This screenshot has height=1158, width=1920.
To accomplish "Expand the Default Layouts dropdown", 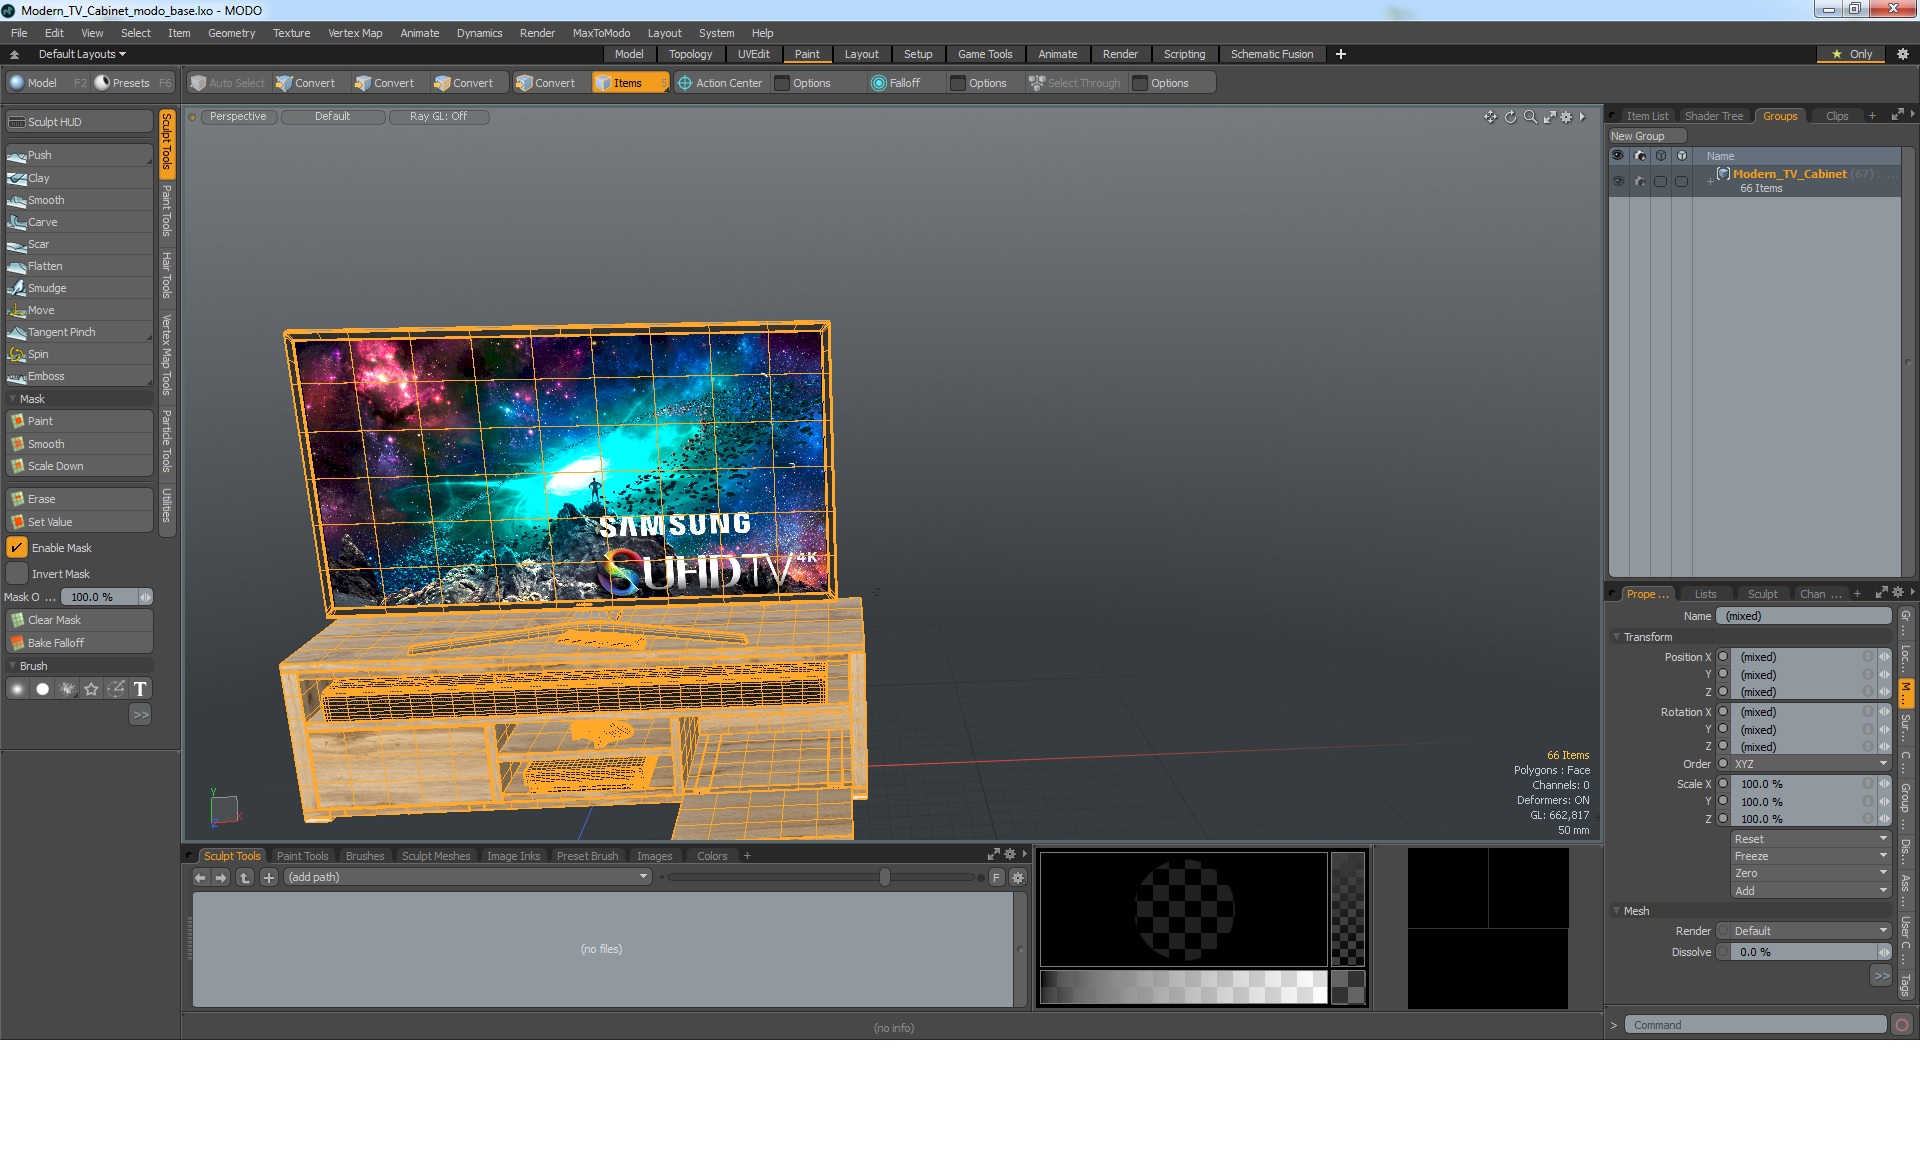I will point(82,54).
